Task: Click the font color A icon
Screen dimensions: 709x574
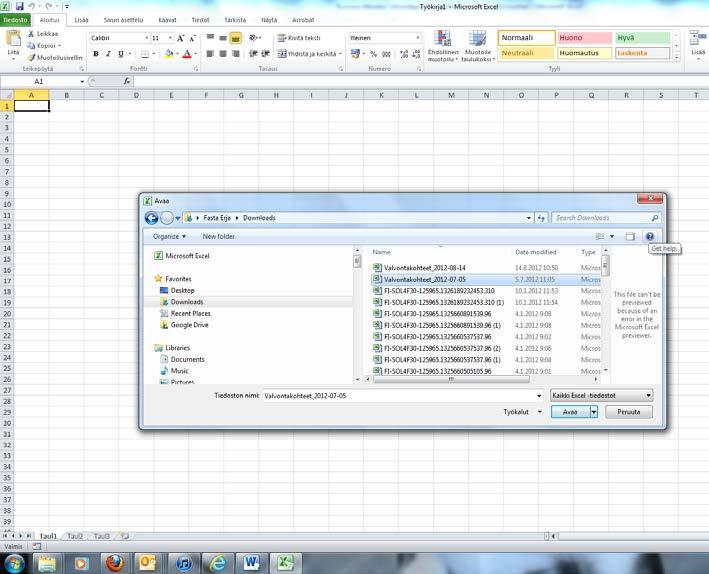Action: click(187, 54)
